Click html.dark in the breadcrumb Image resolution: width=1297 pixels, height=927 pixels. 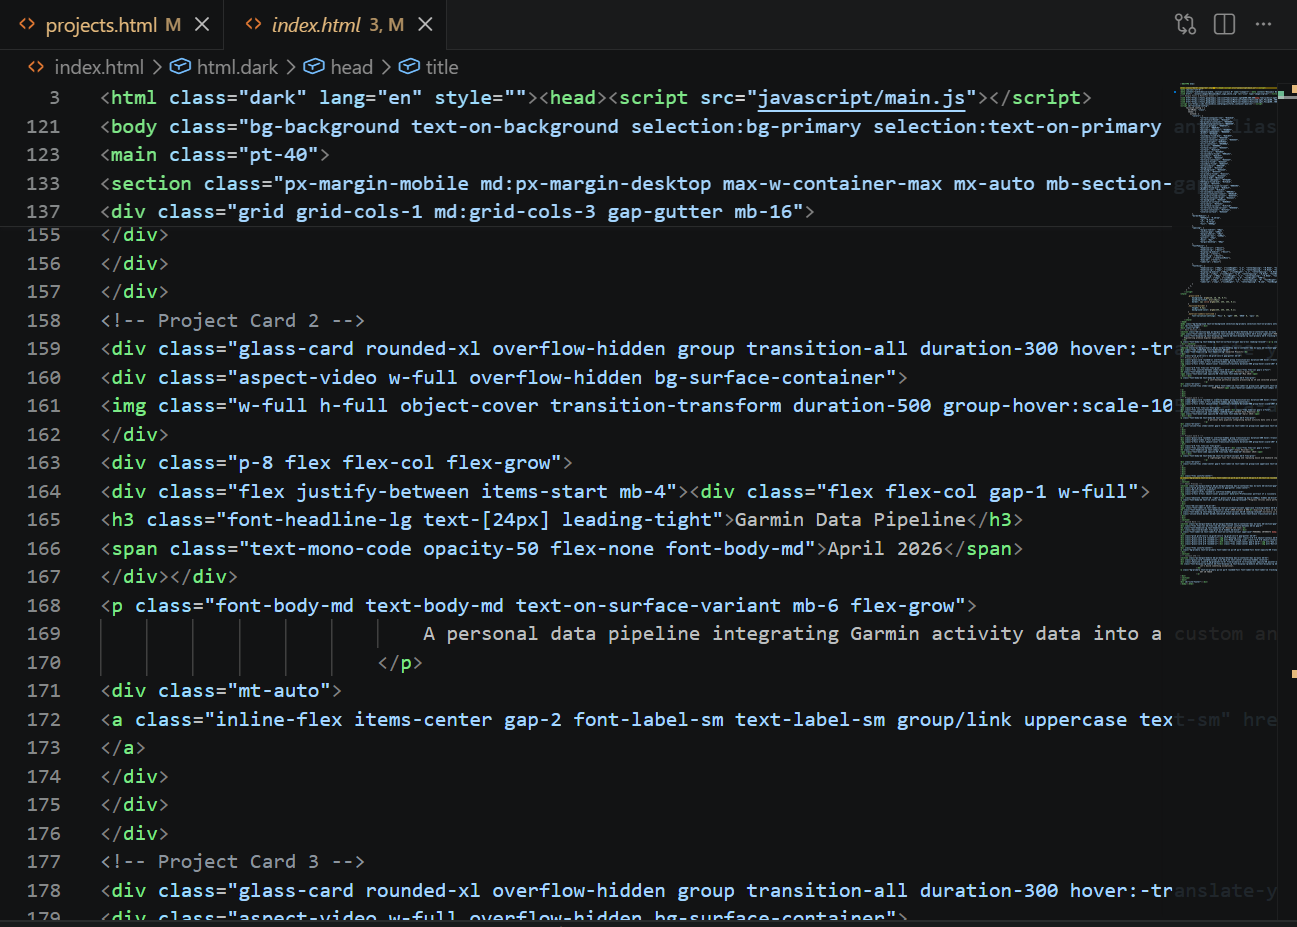click(237, 67)
